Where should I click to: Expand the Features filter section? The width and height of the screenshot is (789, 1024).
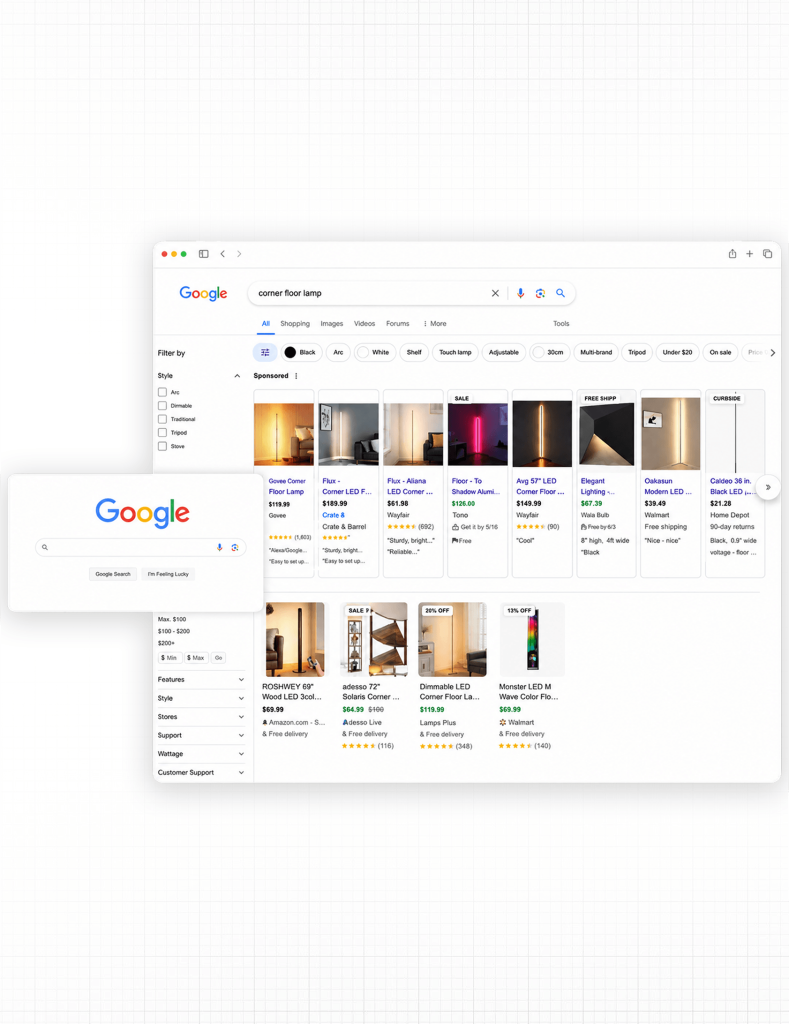click(x=201, y=680)
